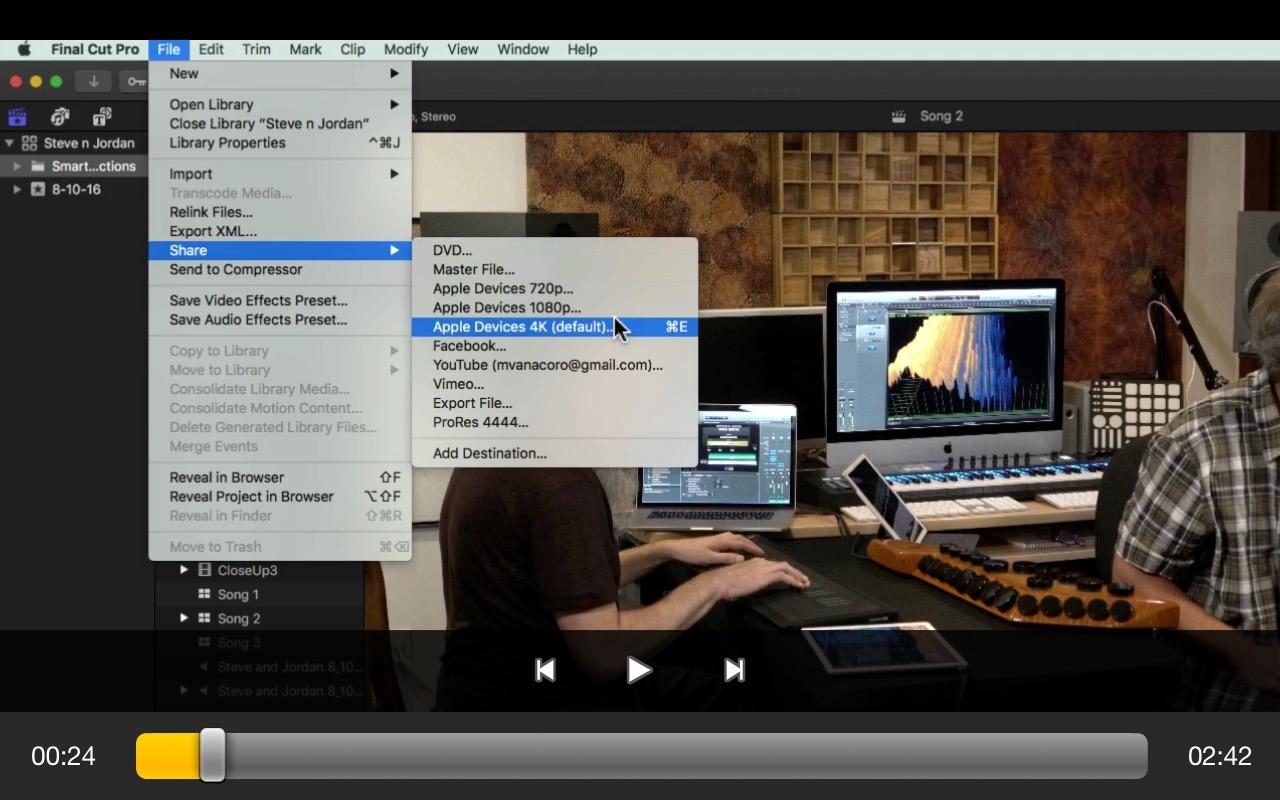Screen dimensions: 1280x800
Task: Open the Modify menu
Action: point(406,49)
